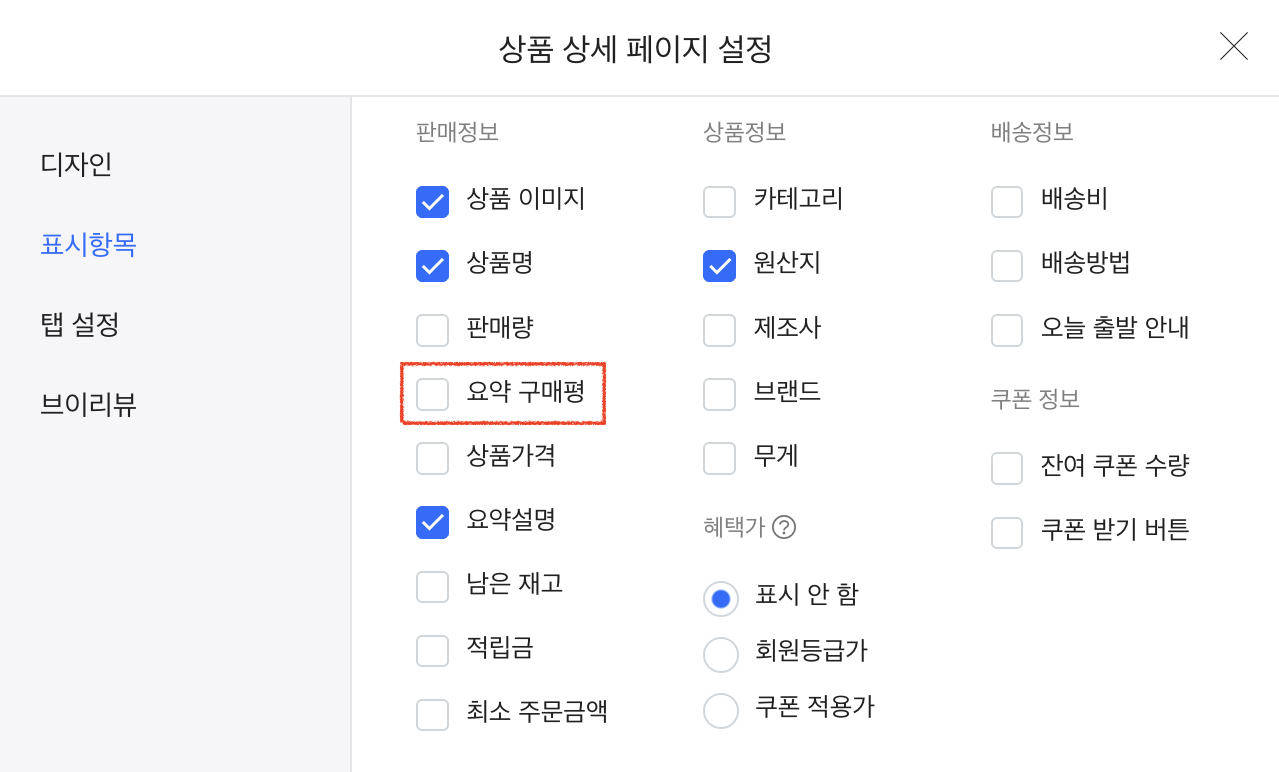Tick the 카테고리 checkbox
The image size is (1279, 772).
pyautogui.click(x=719, y=201)
